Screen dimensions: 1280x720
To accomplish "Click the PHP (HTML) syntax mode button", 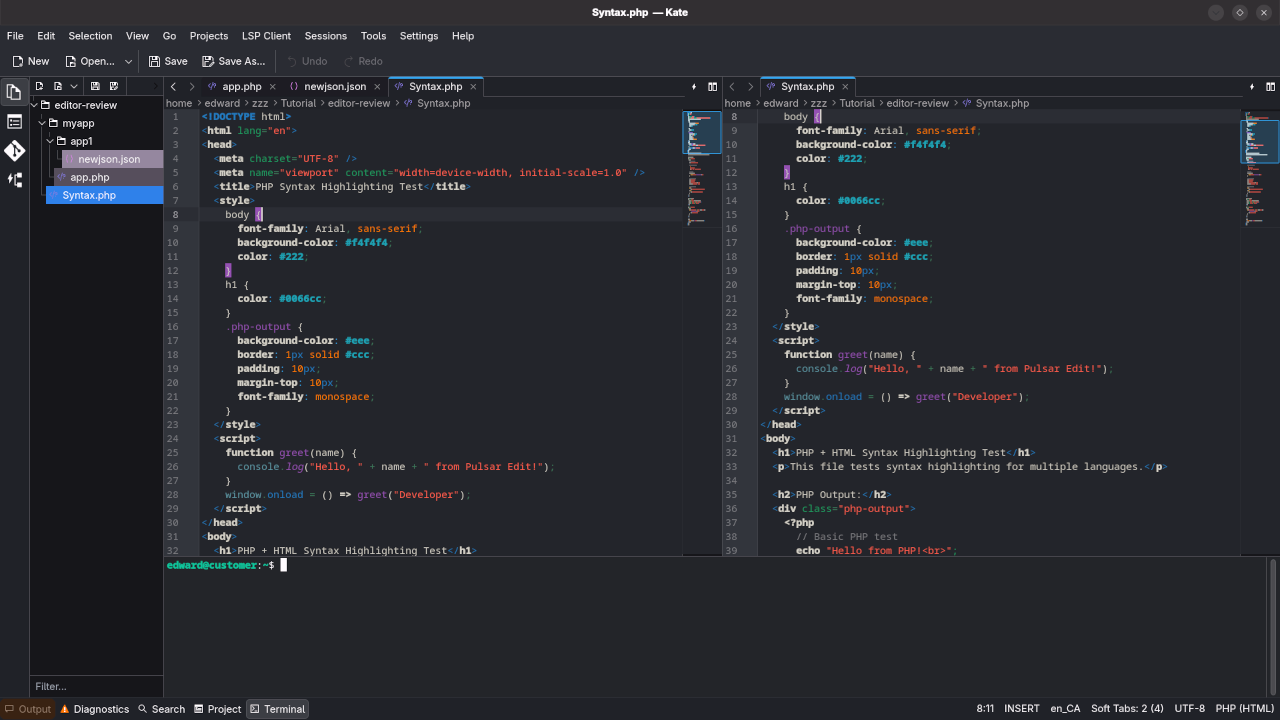I will (1244, 709).
